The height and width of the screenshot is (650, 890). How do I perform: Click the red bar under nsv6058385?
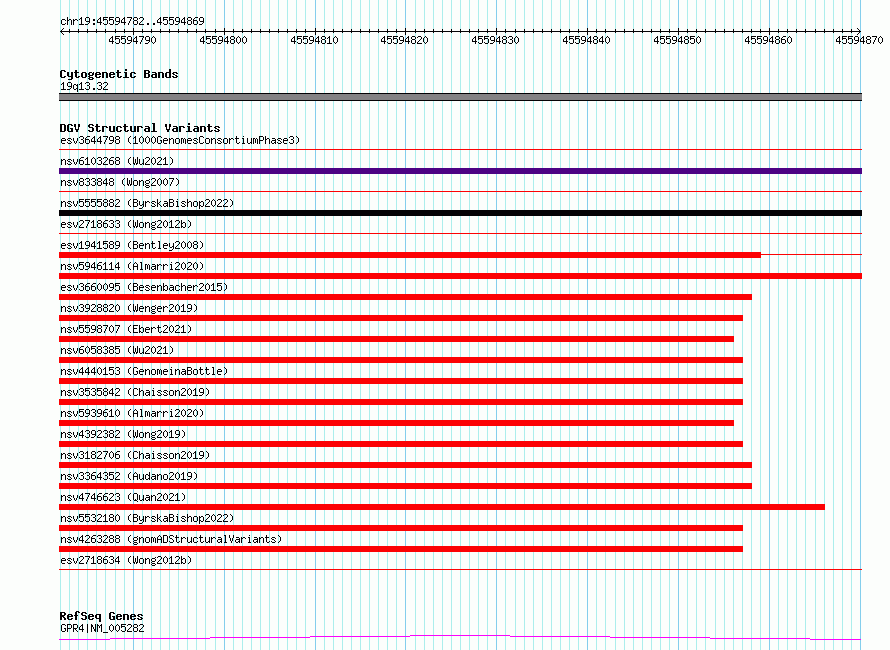coord(401,360)
